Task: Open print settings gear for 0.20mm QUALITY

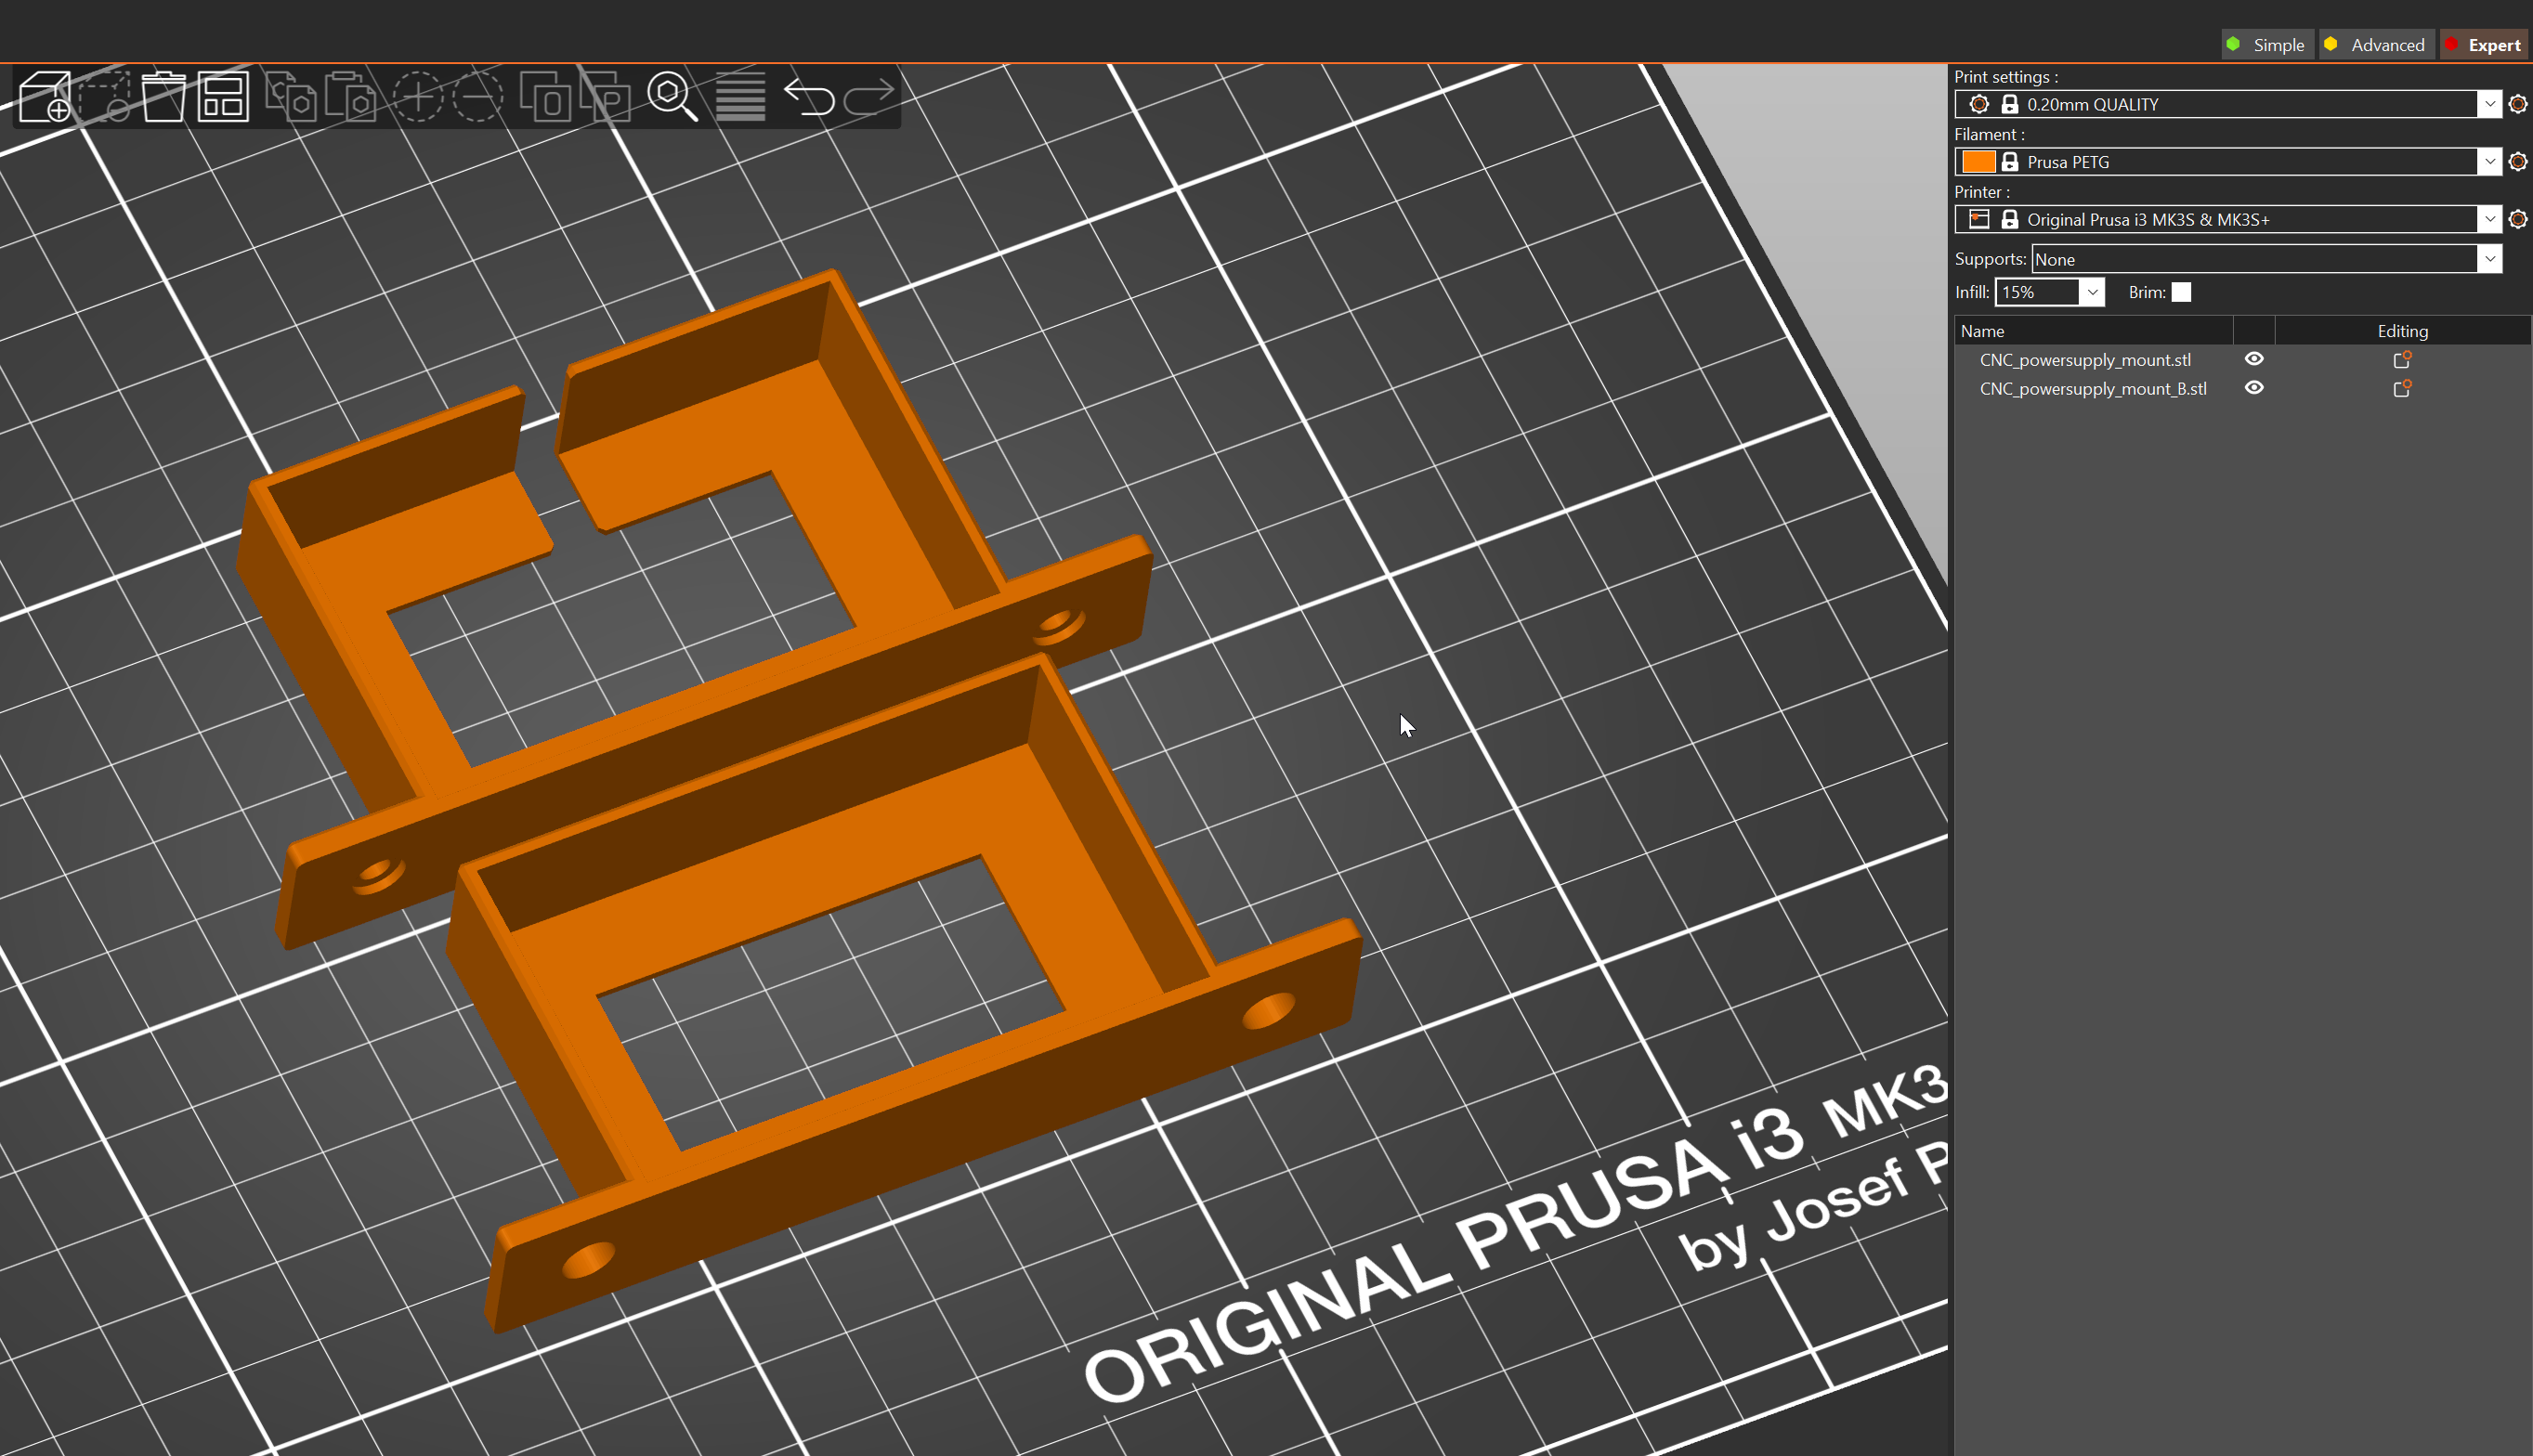Action: 2518,104
